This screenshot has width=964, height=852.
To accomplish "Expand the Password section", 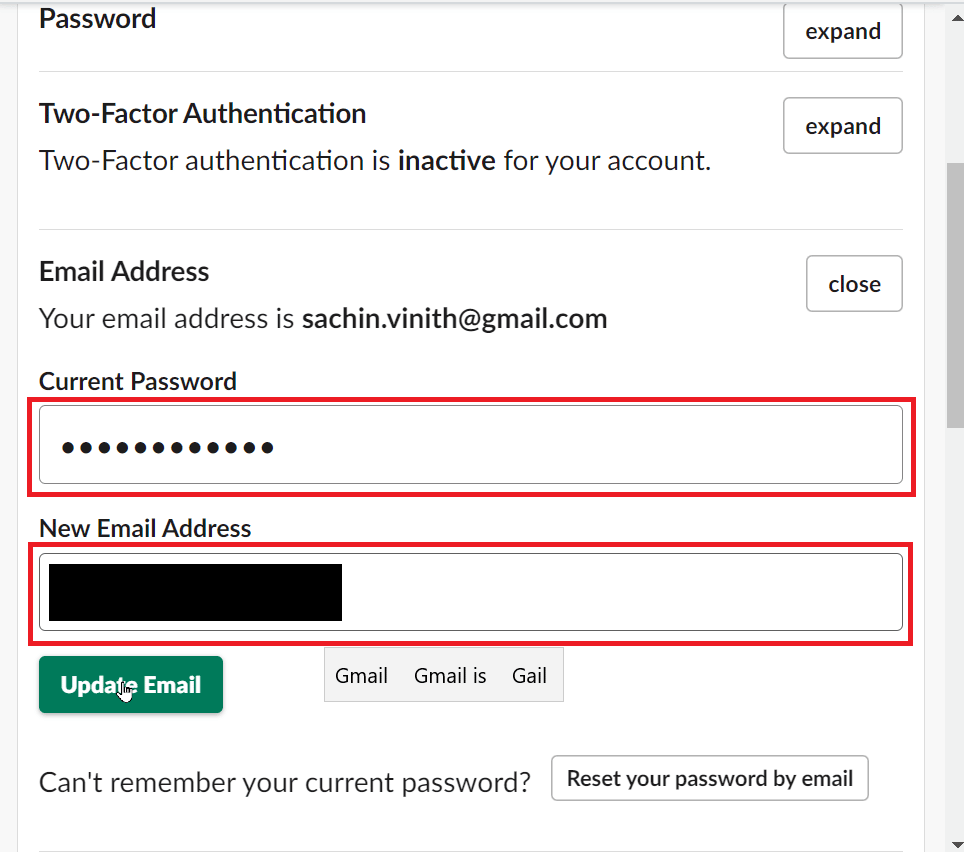I will click(x=842, y=31).
